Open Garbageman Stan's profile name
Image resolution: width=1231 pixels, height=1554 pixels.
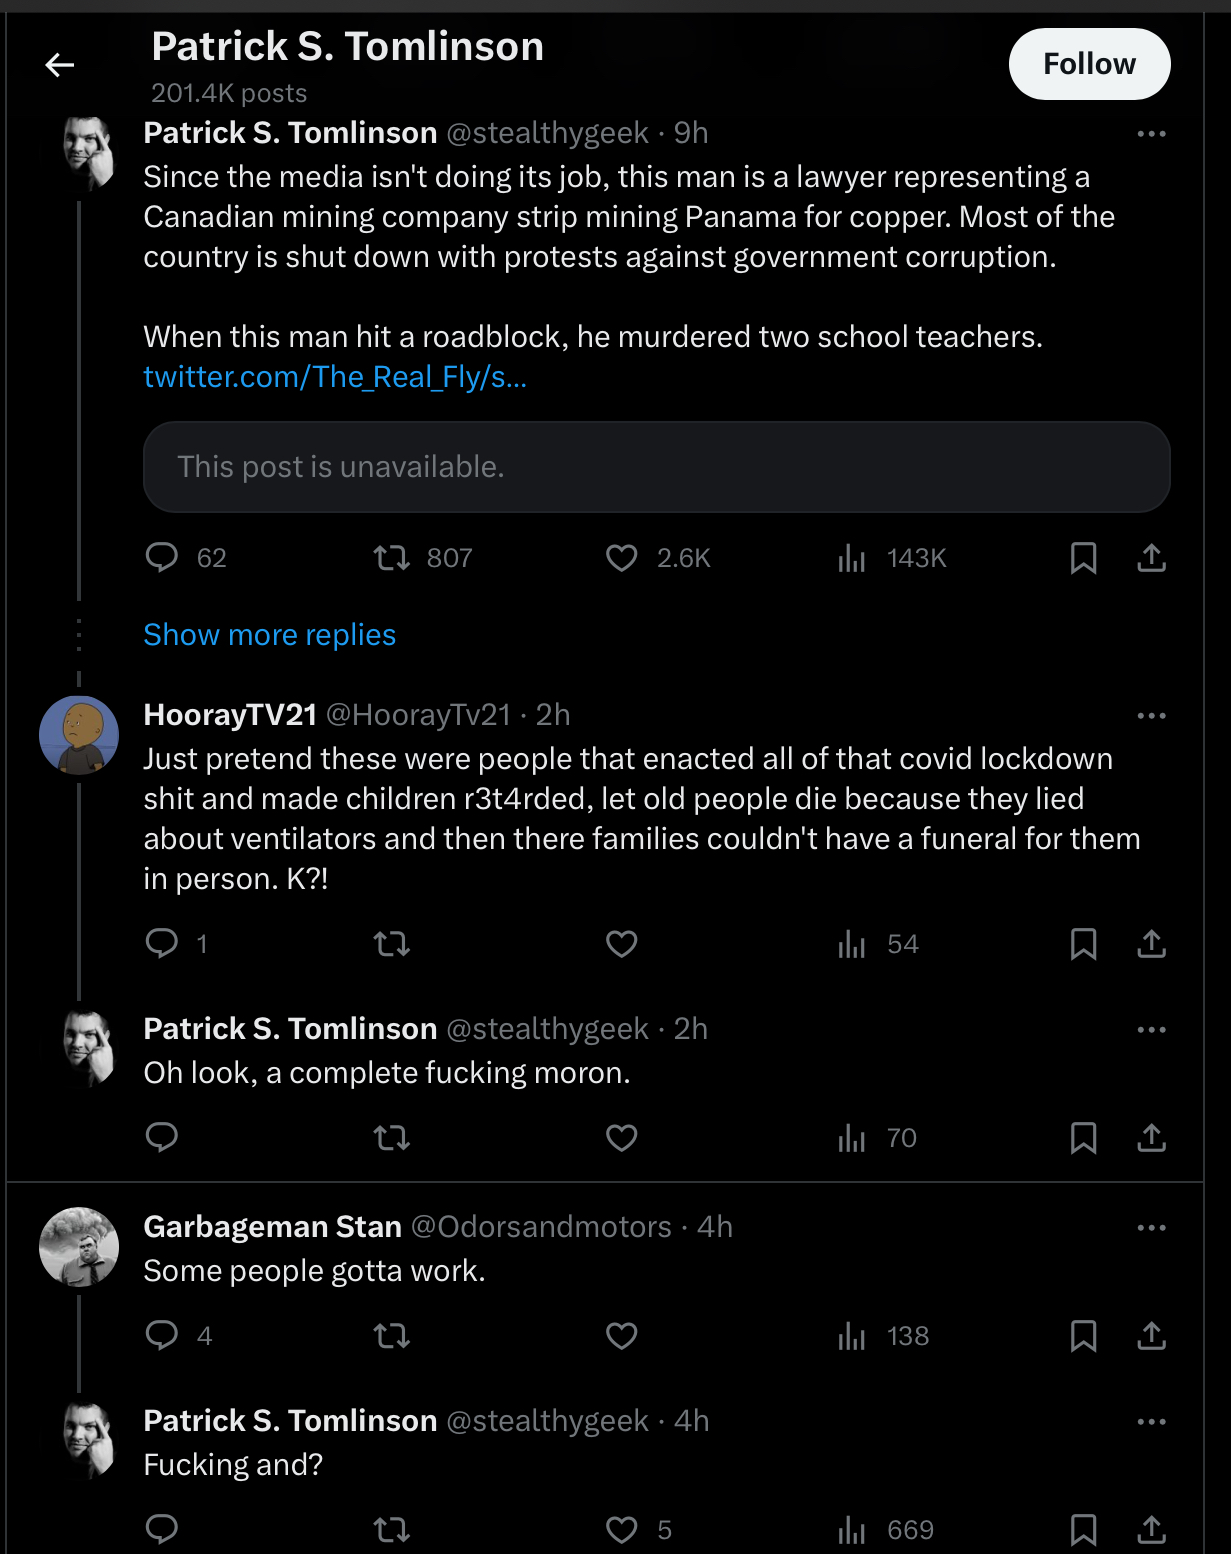[x=272, y=1226]
